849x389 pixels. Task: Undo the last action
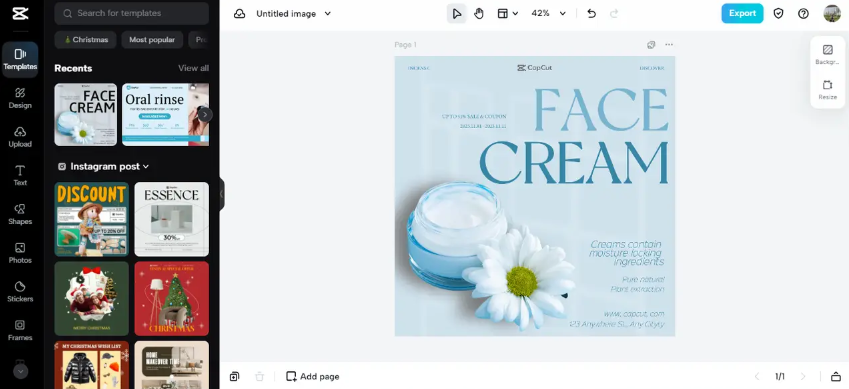591,14
